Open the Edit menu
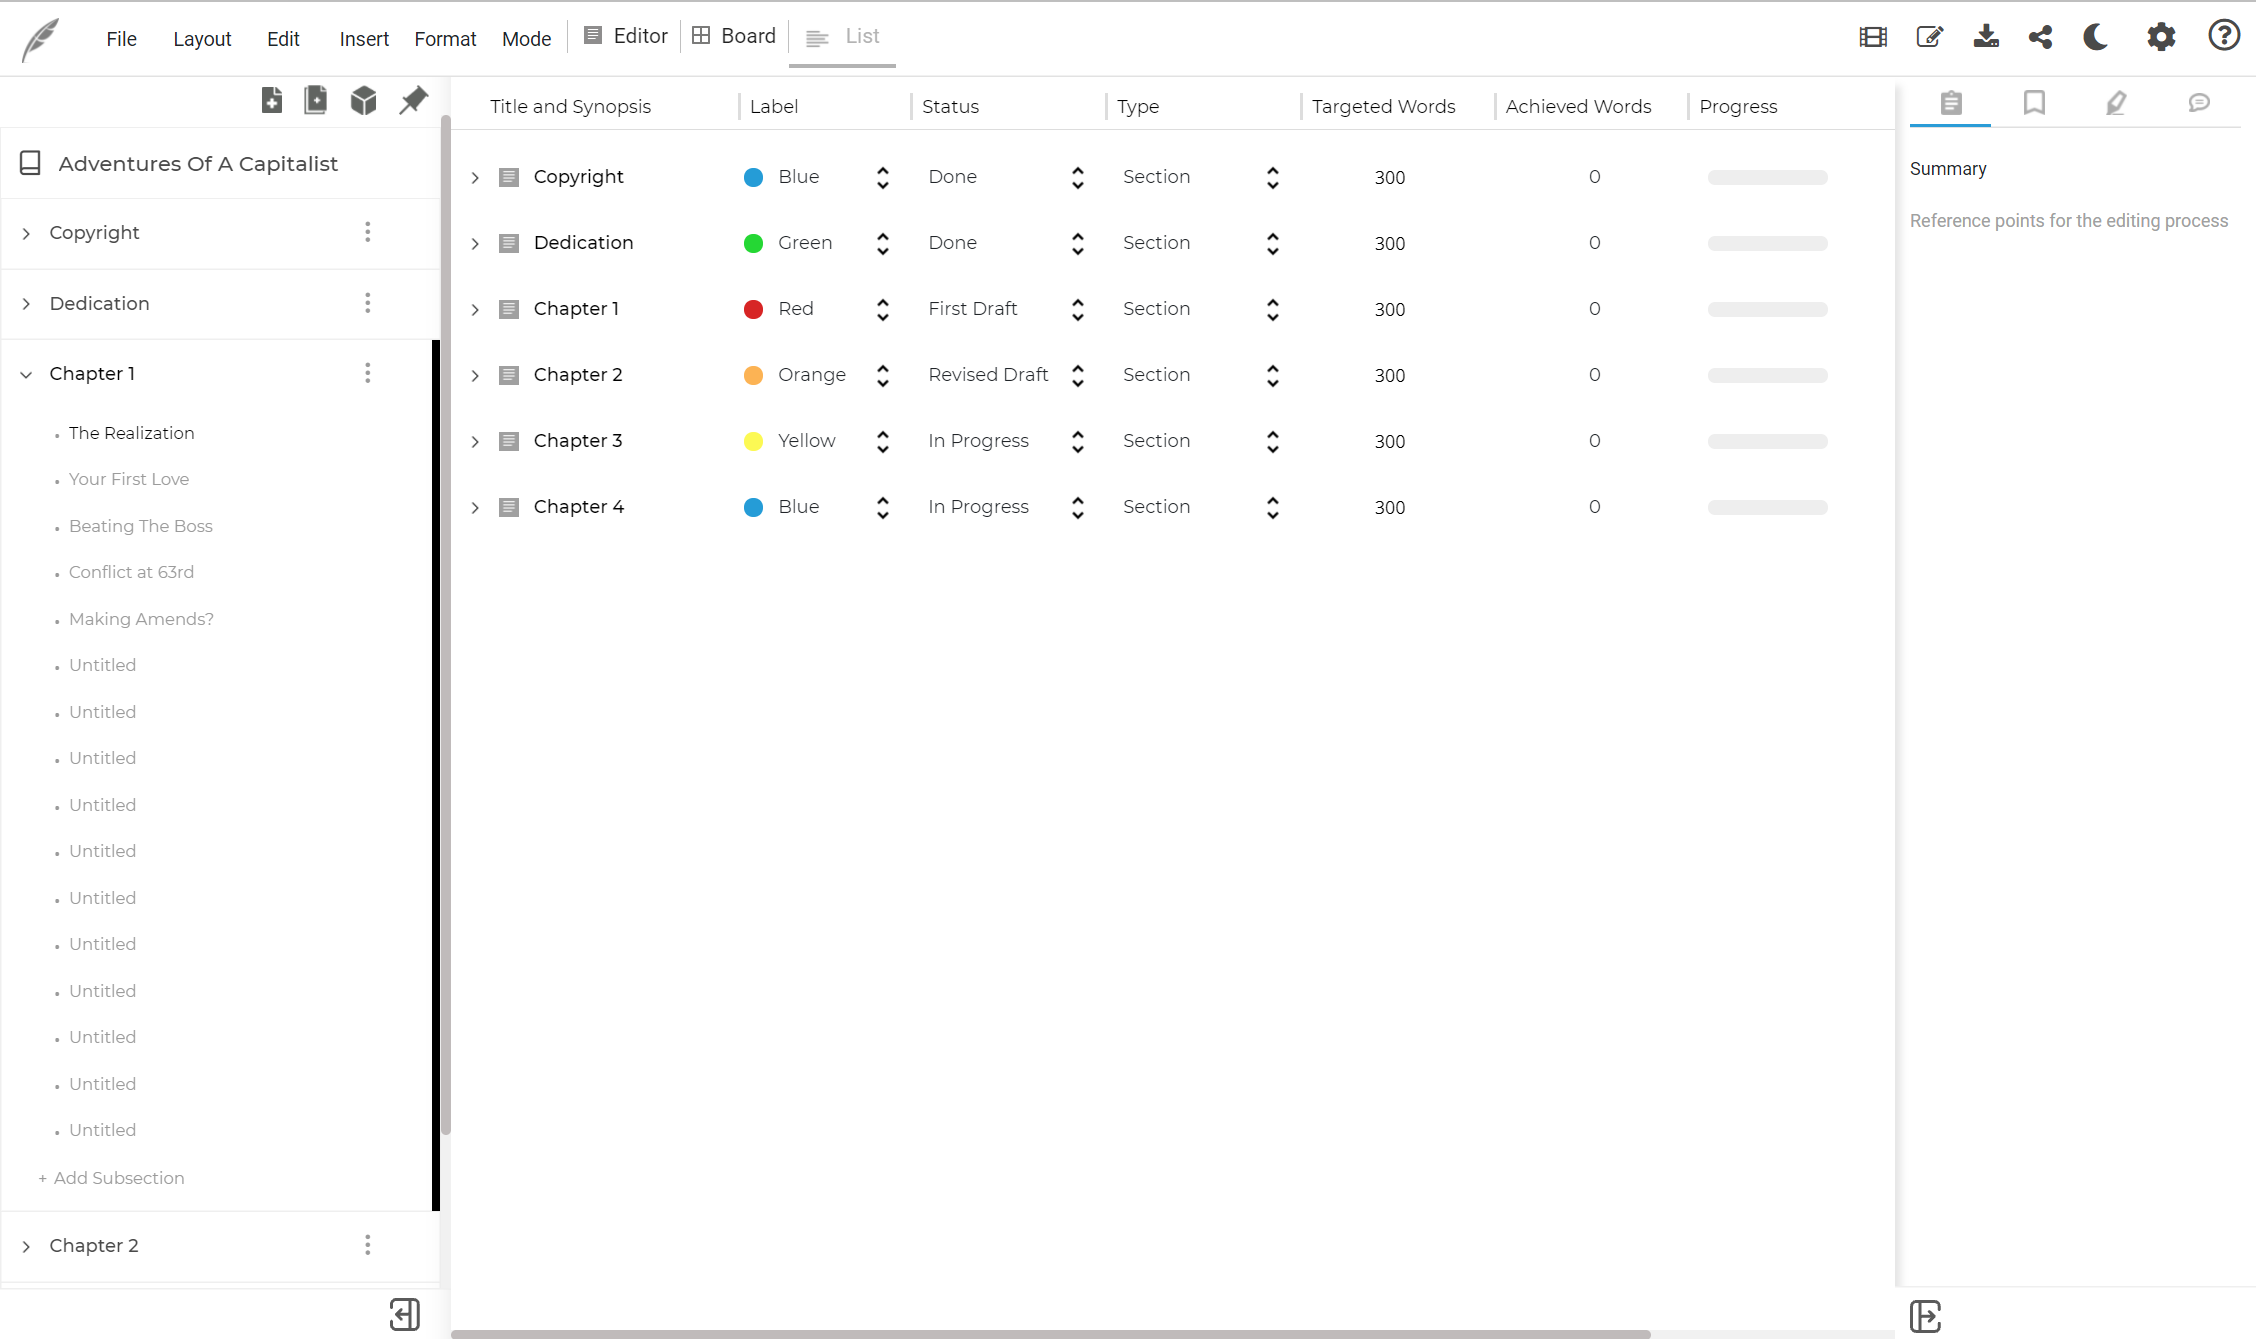This screenshot has height=1339, width=2256. pos(283,39)
